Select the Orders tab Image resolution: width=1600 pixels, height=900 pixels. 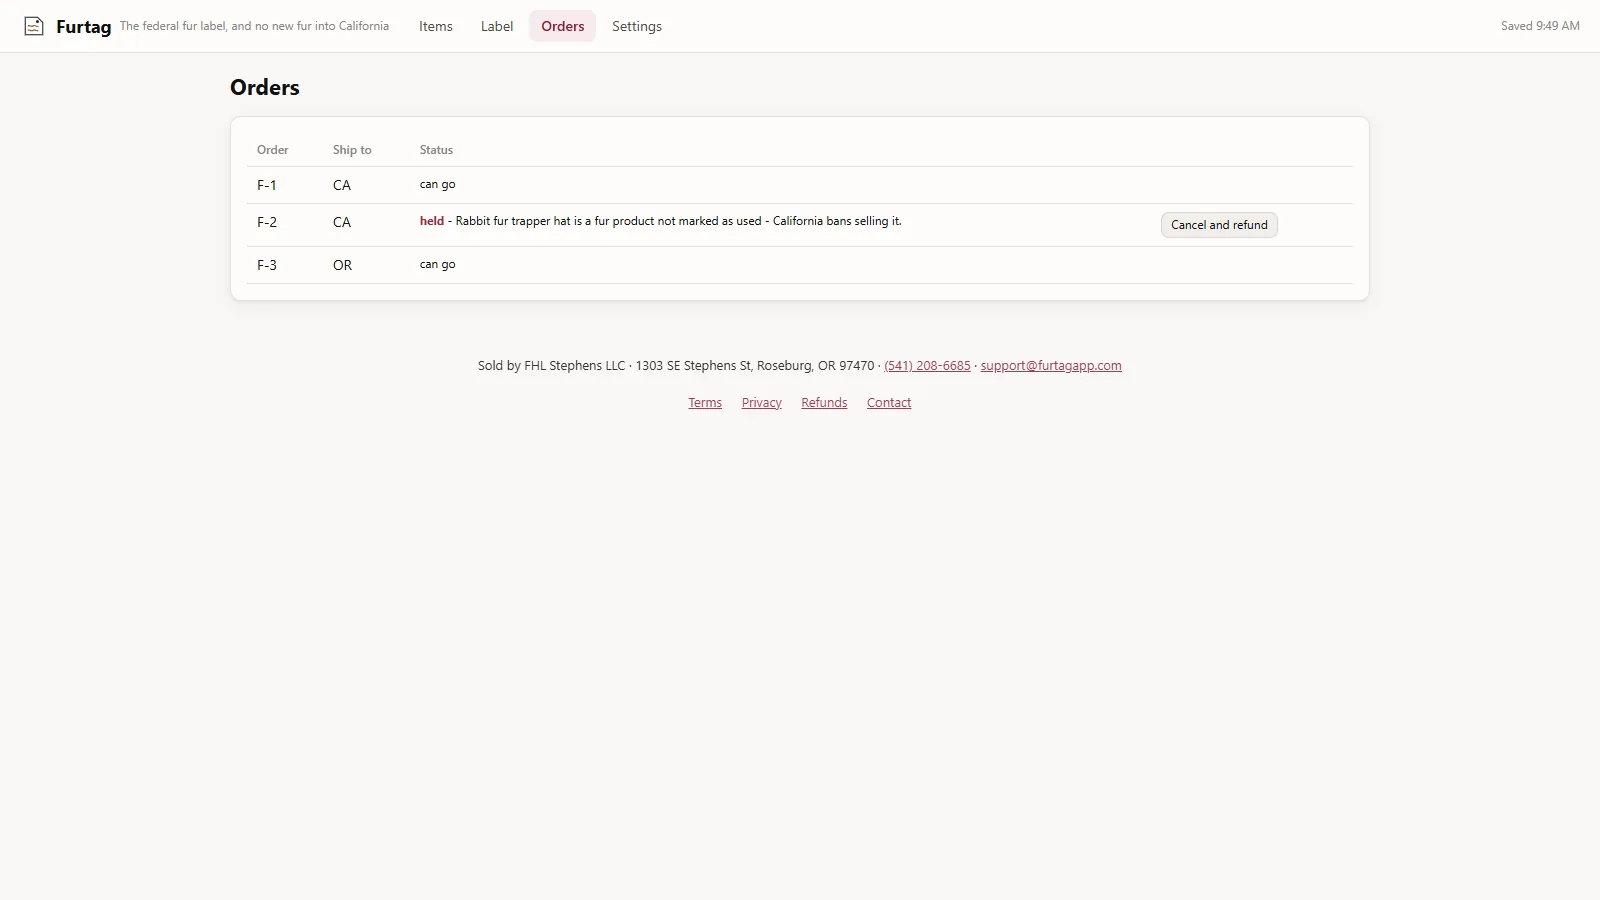(563, 26)
